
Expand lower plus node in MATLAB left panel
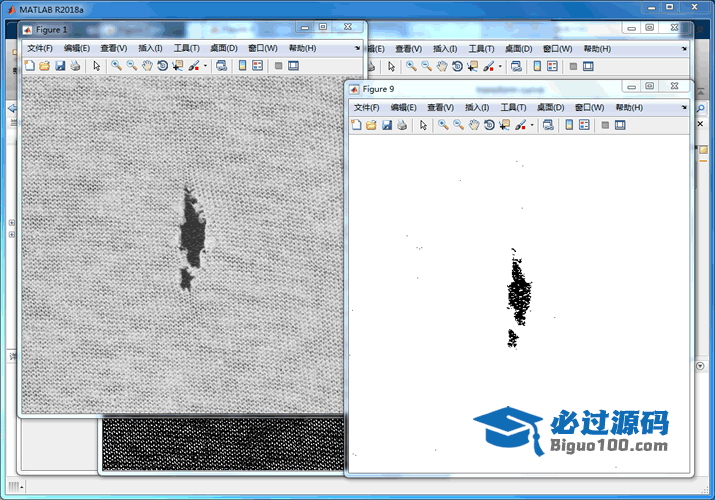coord(12,234)
